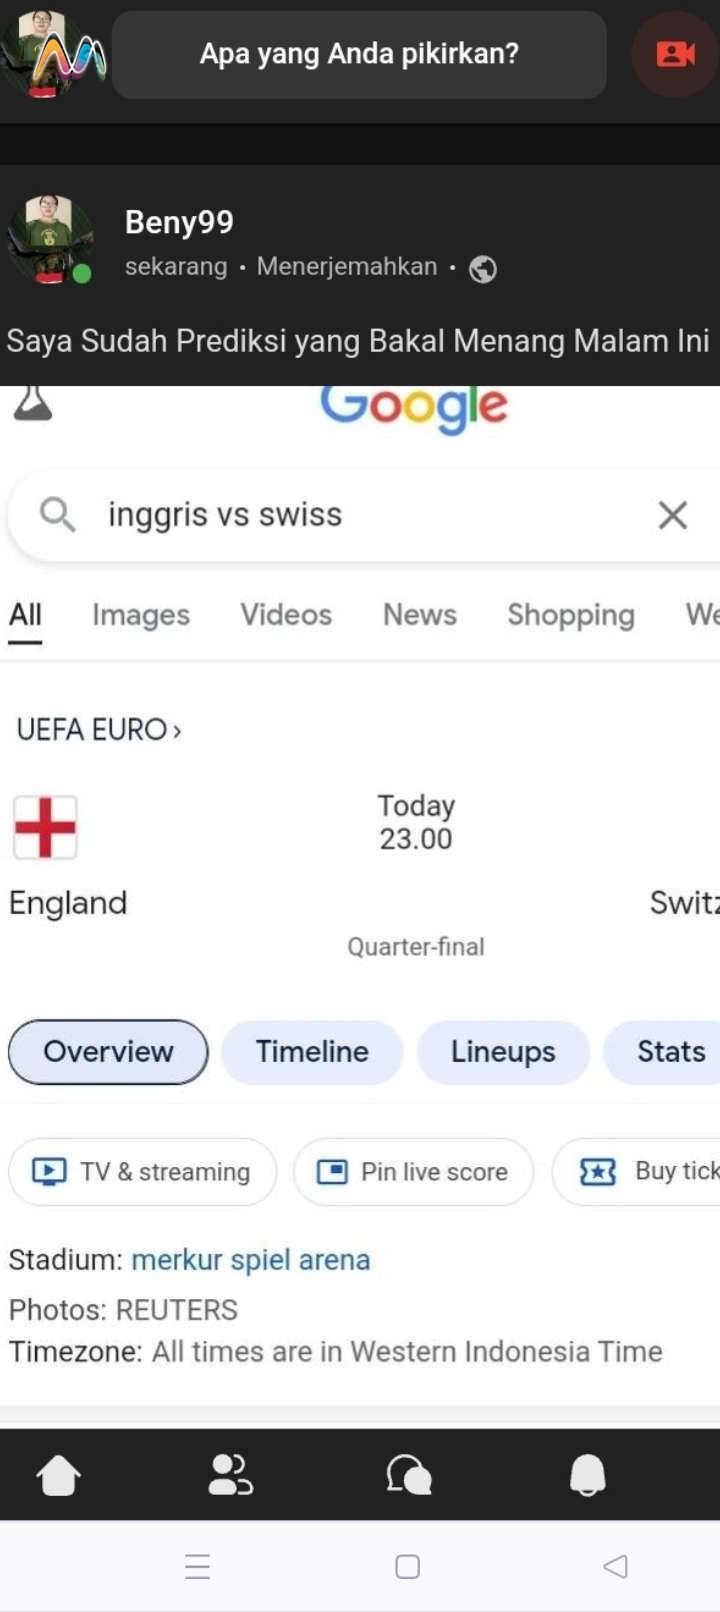Go to Facebook home icon

click(x=58, y=1475)
